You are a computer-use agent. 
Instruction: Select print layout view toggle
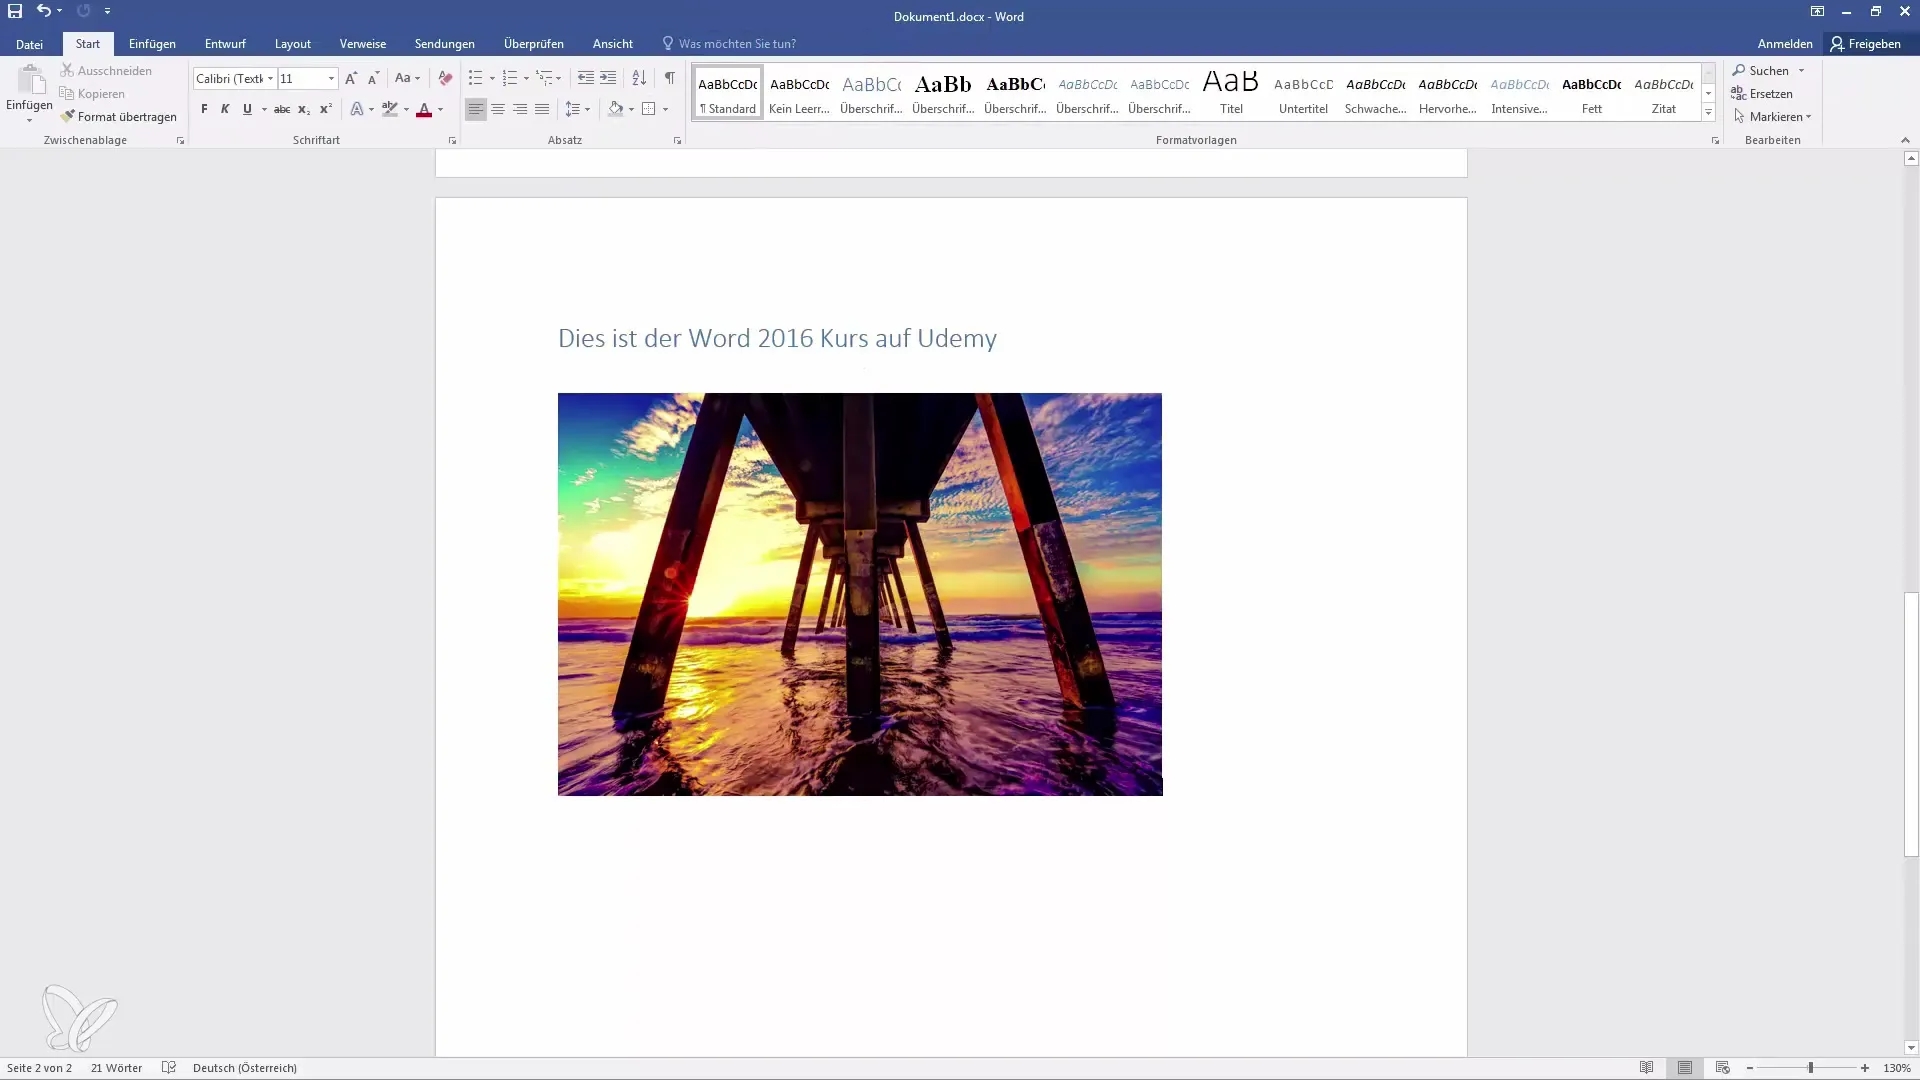click(x=1685, y=1068)
